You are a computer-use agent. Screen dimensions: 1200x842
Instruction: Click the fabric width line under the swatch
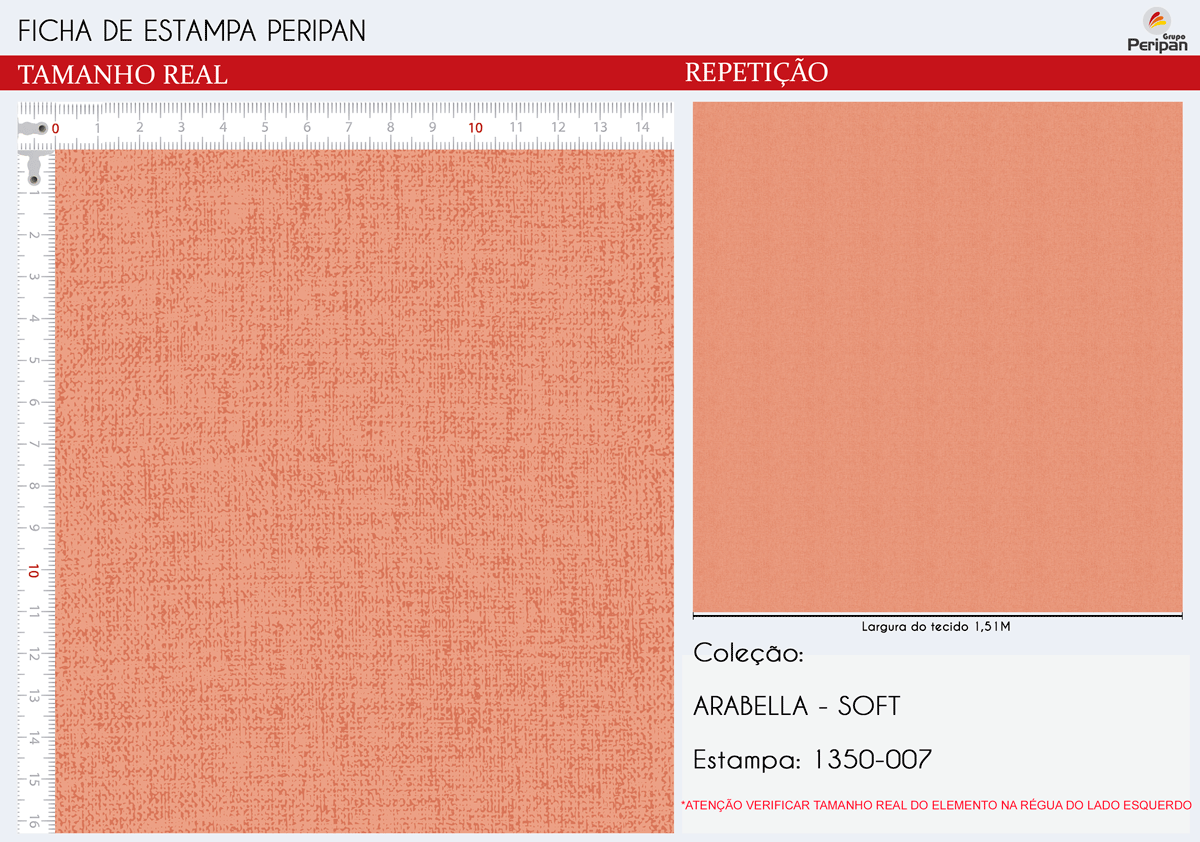pos(937,613)
